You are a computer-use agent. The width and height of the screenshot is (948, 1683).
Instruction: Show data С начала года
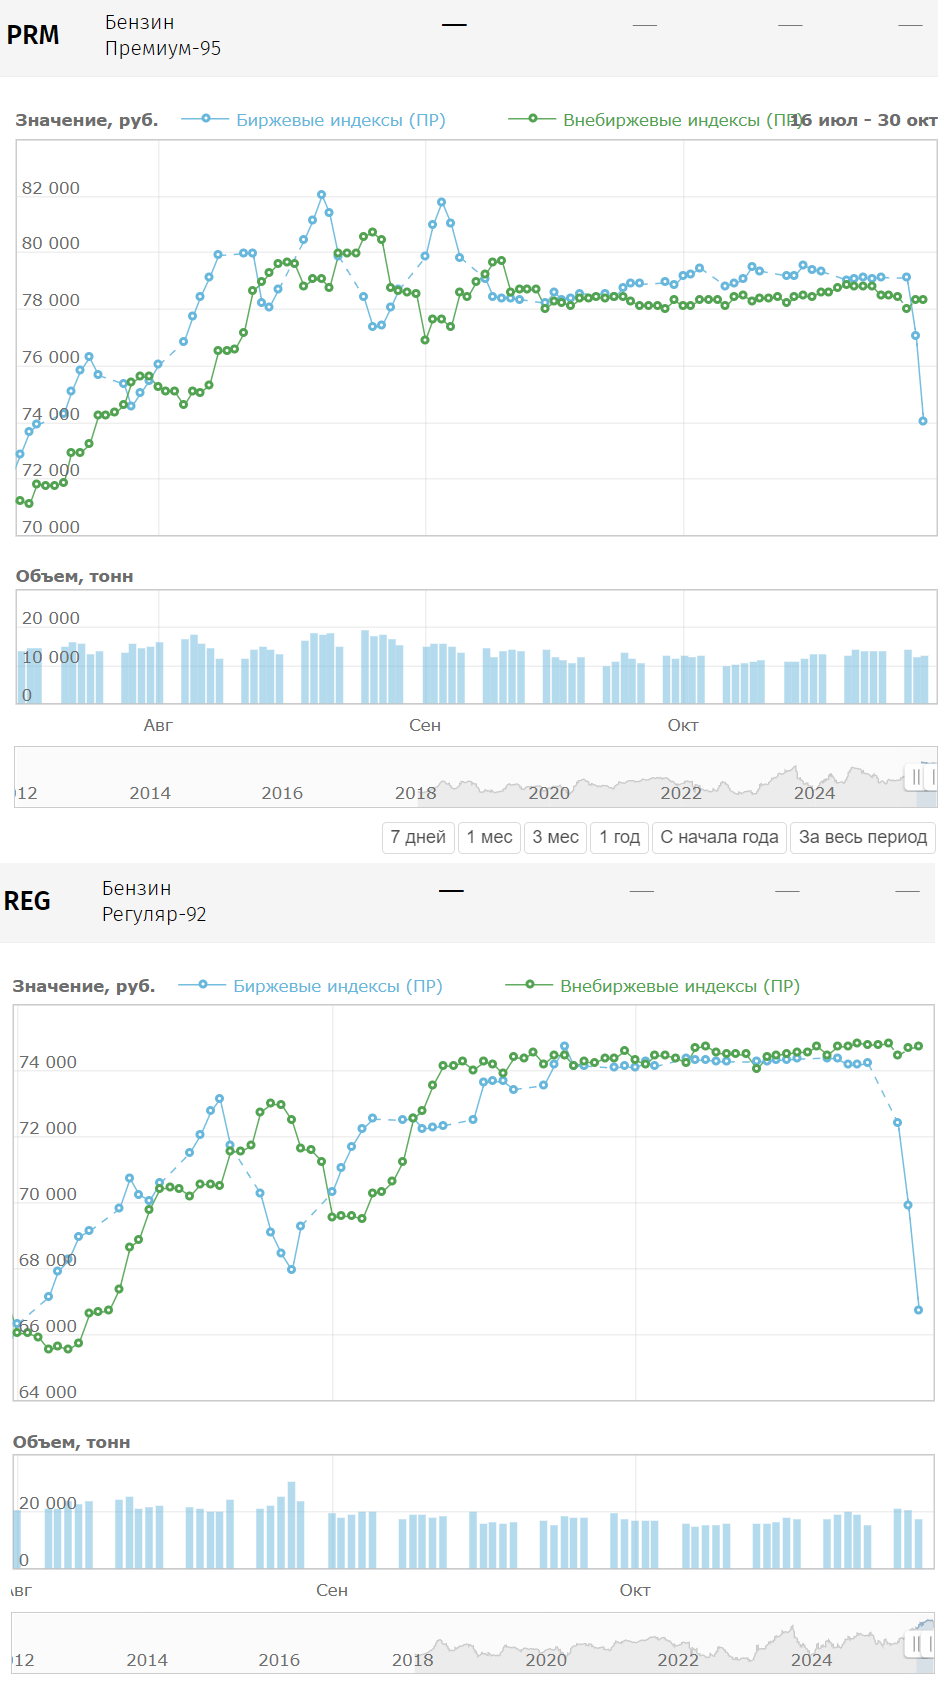click(x=719, y=837)
